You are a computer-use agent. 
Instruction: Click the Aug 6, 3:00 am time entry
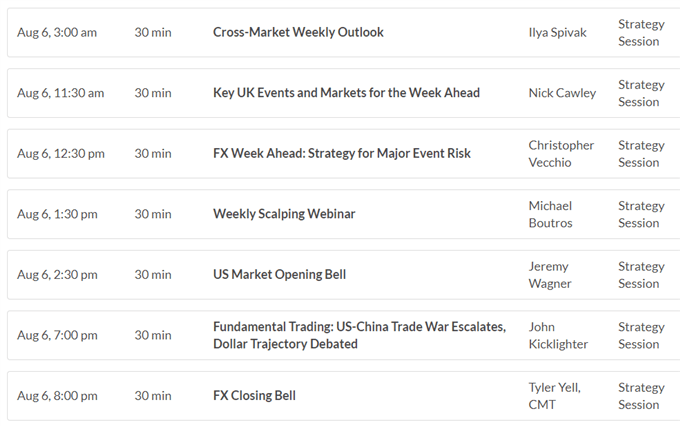[x=57, y=33]
